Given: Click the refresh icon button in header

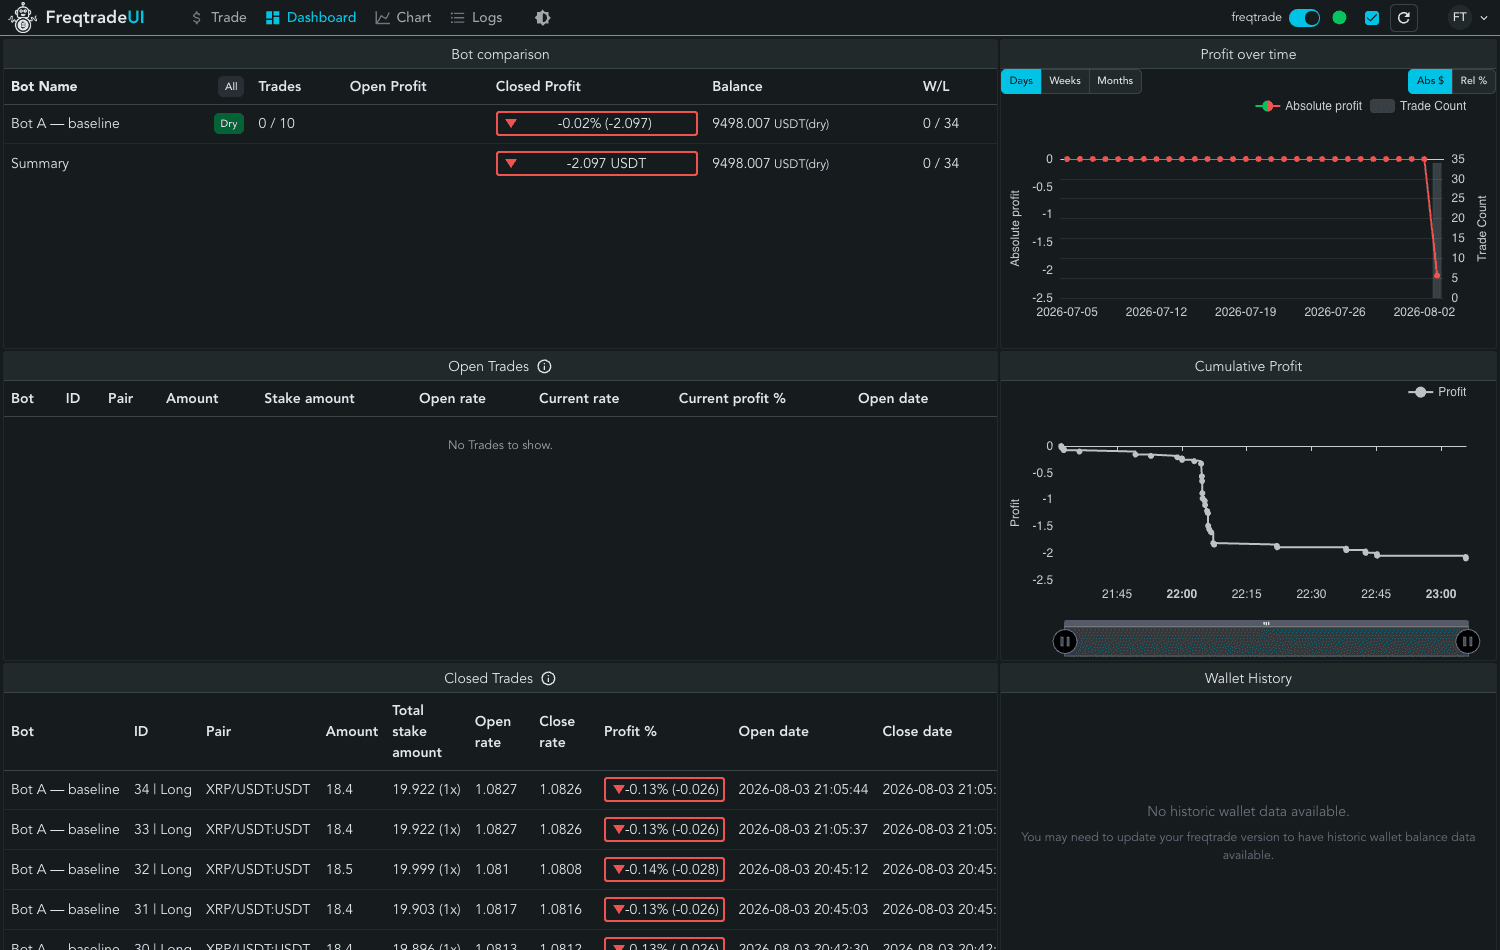Looking at the screenshot, I should point(1404,17).
